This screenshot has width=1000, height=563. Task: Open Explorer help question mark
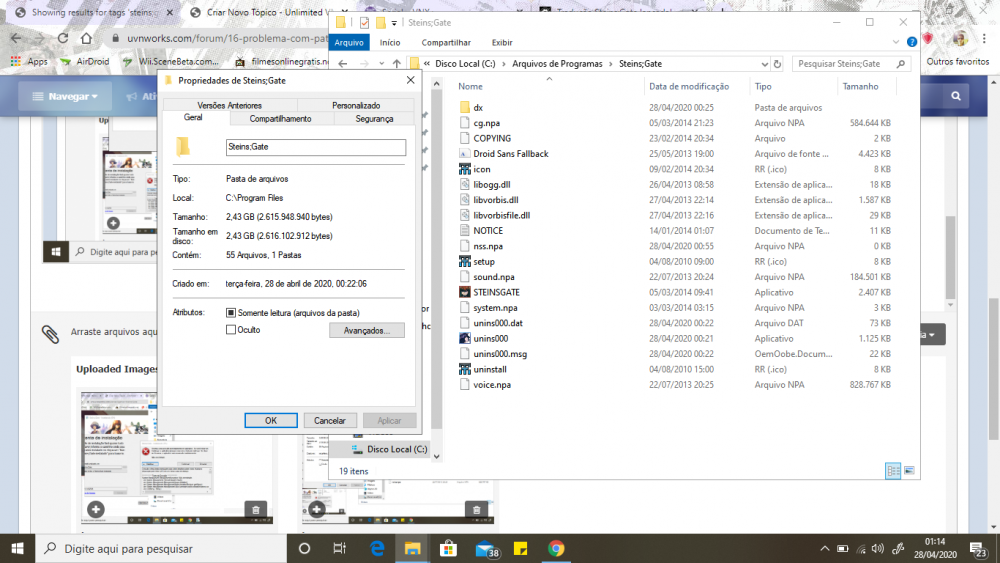[x=912, y=42]
